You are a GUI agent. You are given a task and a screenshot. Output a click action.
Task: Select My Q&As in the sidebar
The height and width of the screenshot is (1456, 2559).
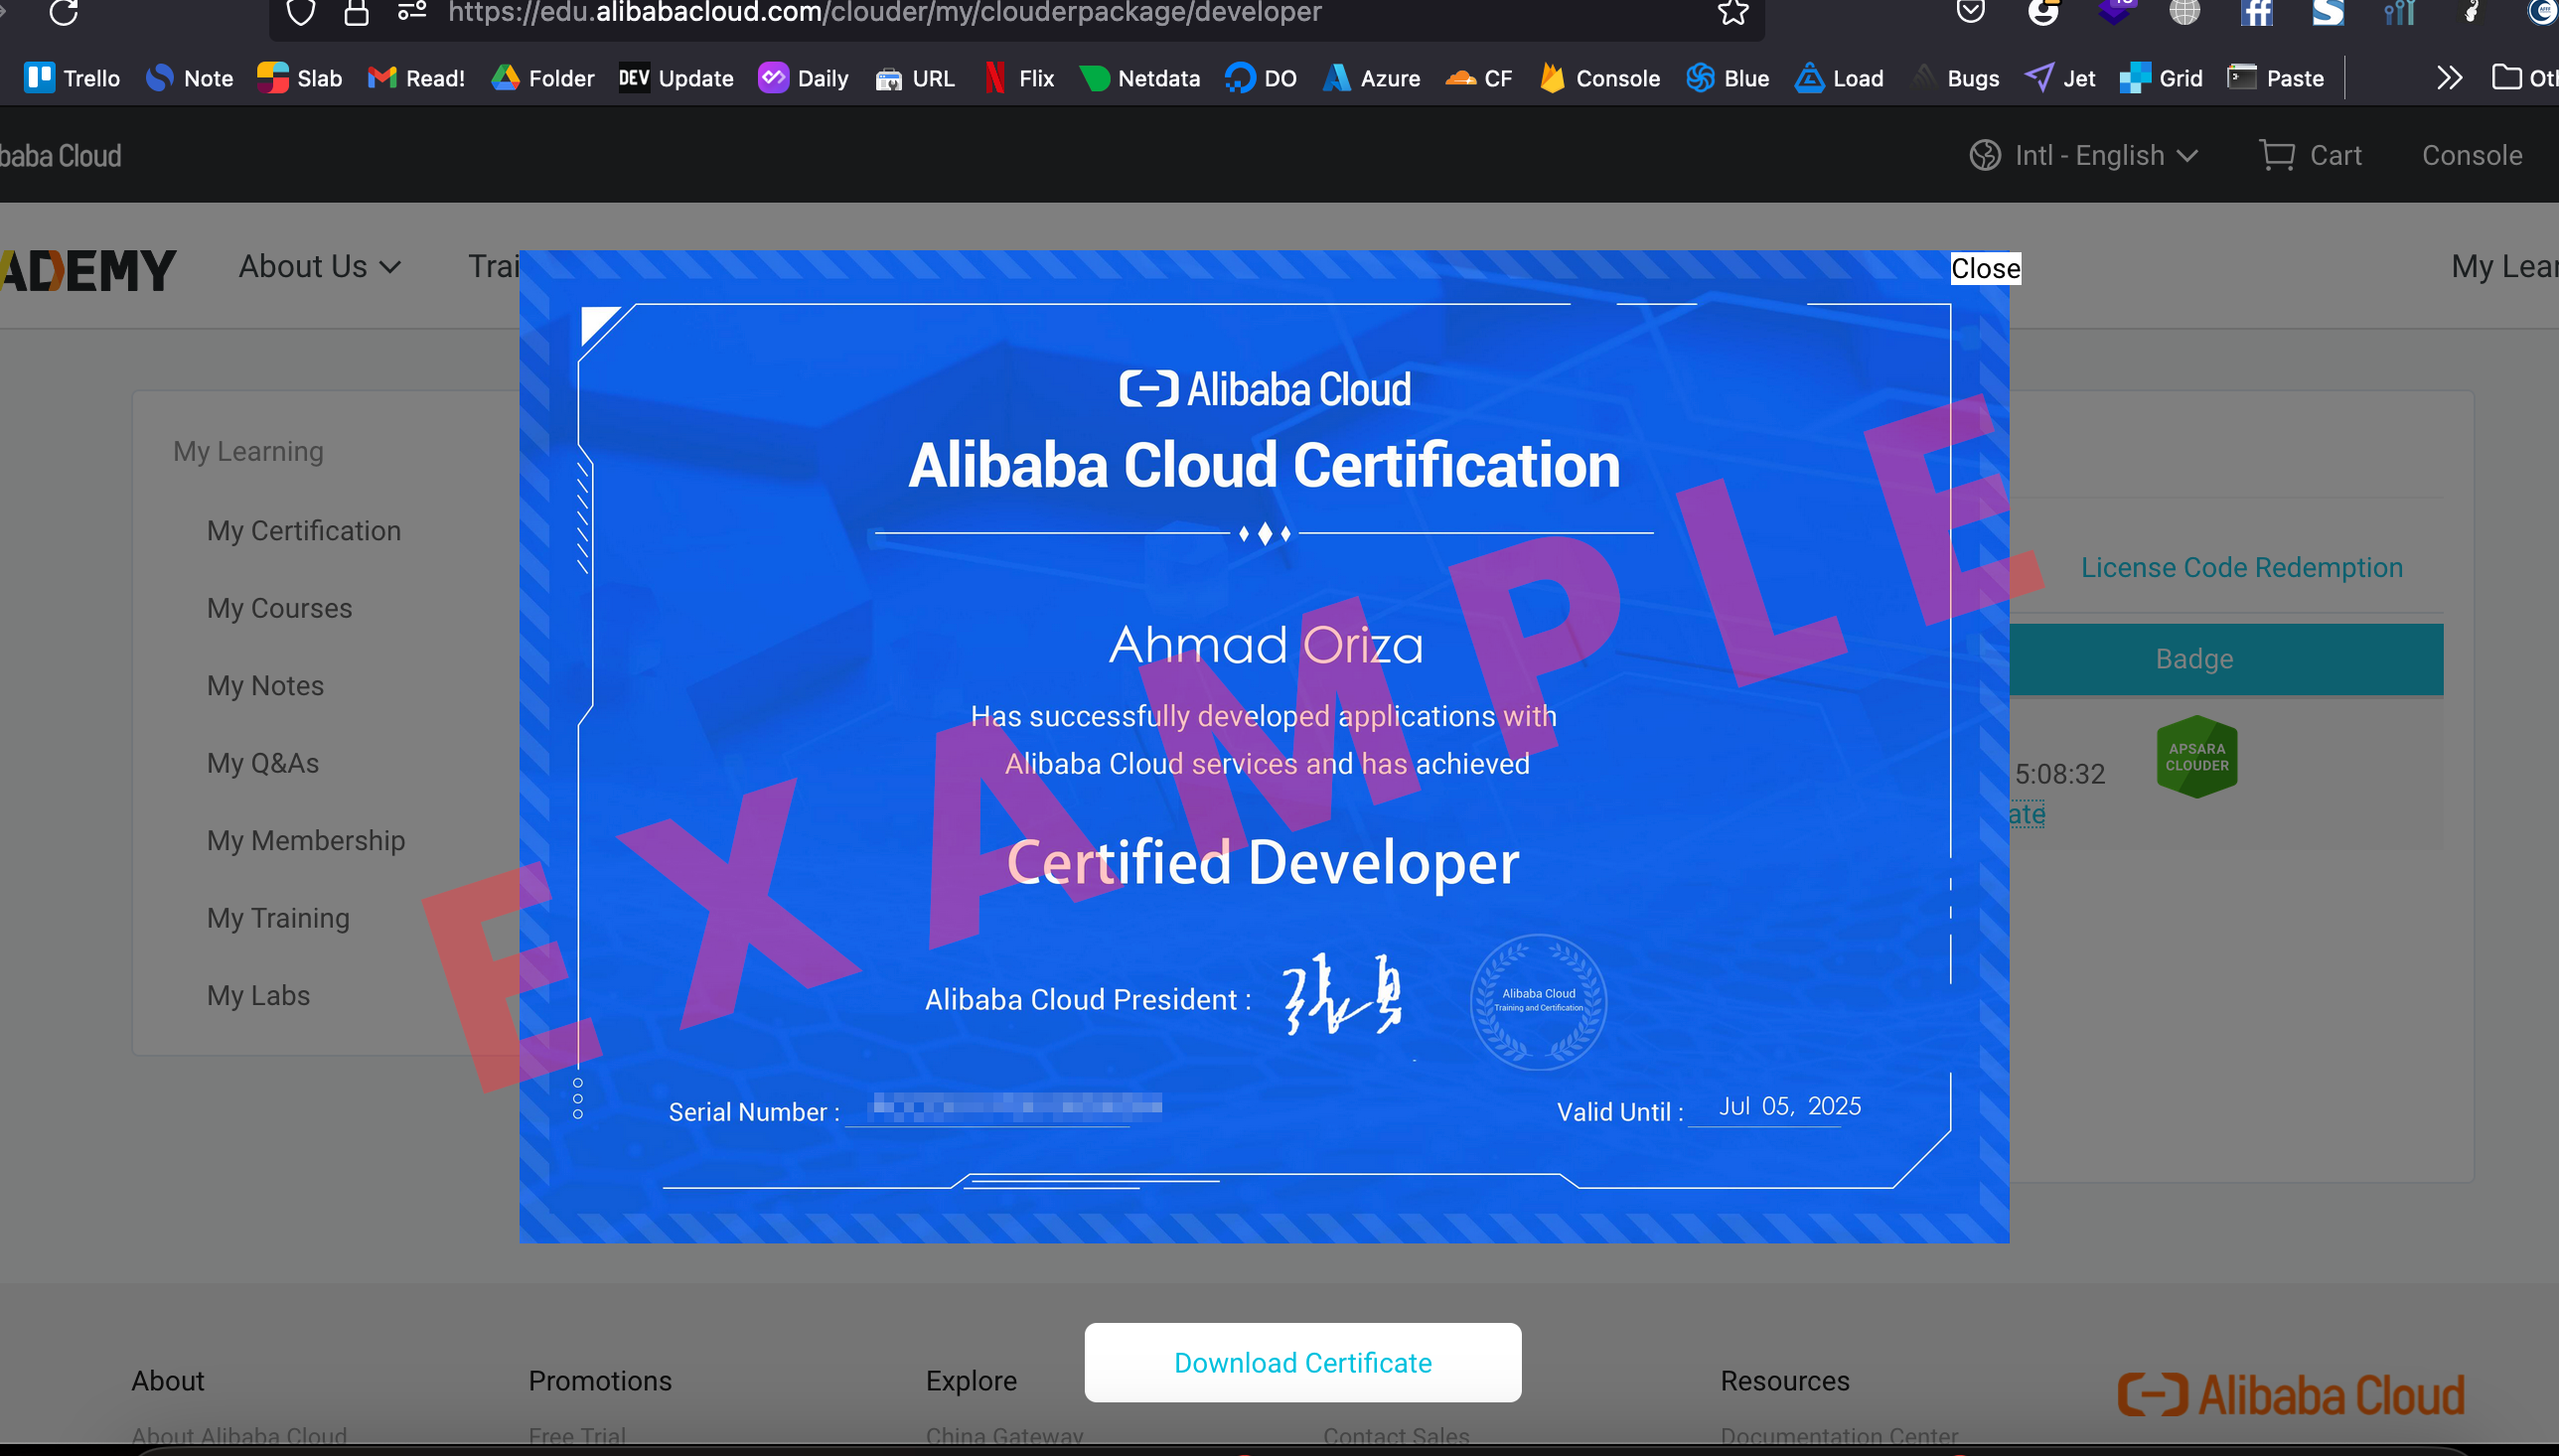(263, 763)
